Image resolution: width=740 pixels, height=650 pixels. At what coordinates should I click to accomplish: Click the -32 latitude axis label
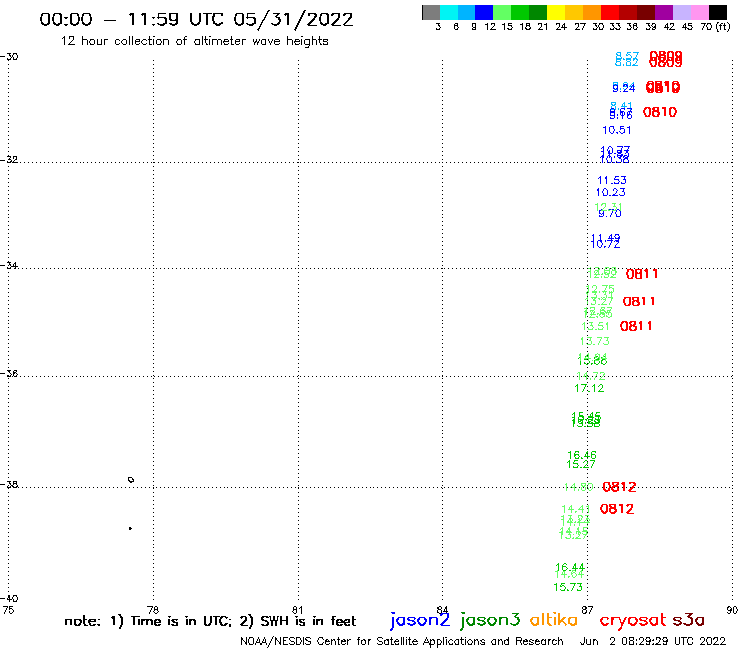pyautogui.click(x=9, y=159)
